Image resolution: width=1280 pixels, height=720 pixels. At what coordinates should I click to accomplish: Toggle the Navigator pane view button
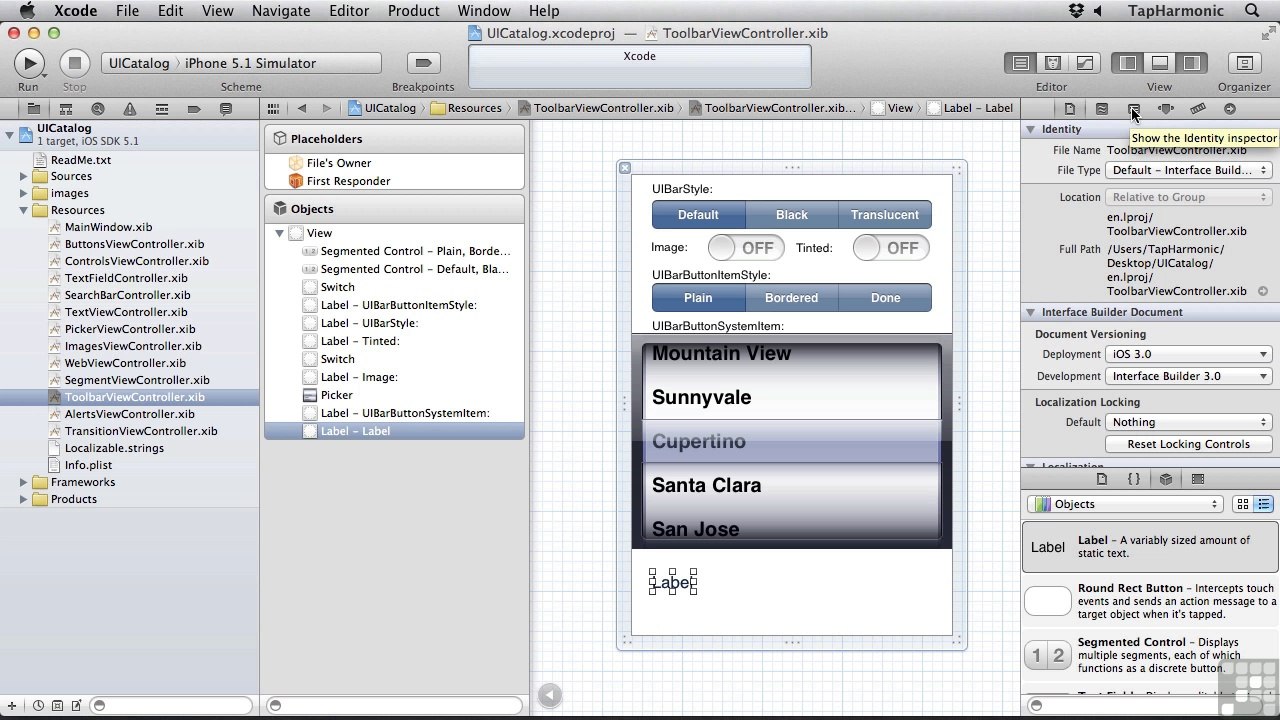pyautogui.click(x=1128, y=63)
